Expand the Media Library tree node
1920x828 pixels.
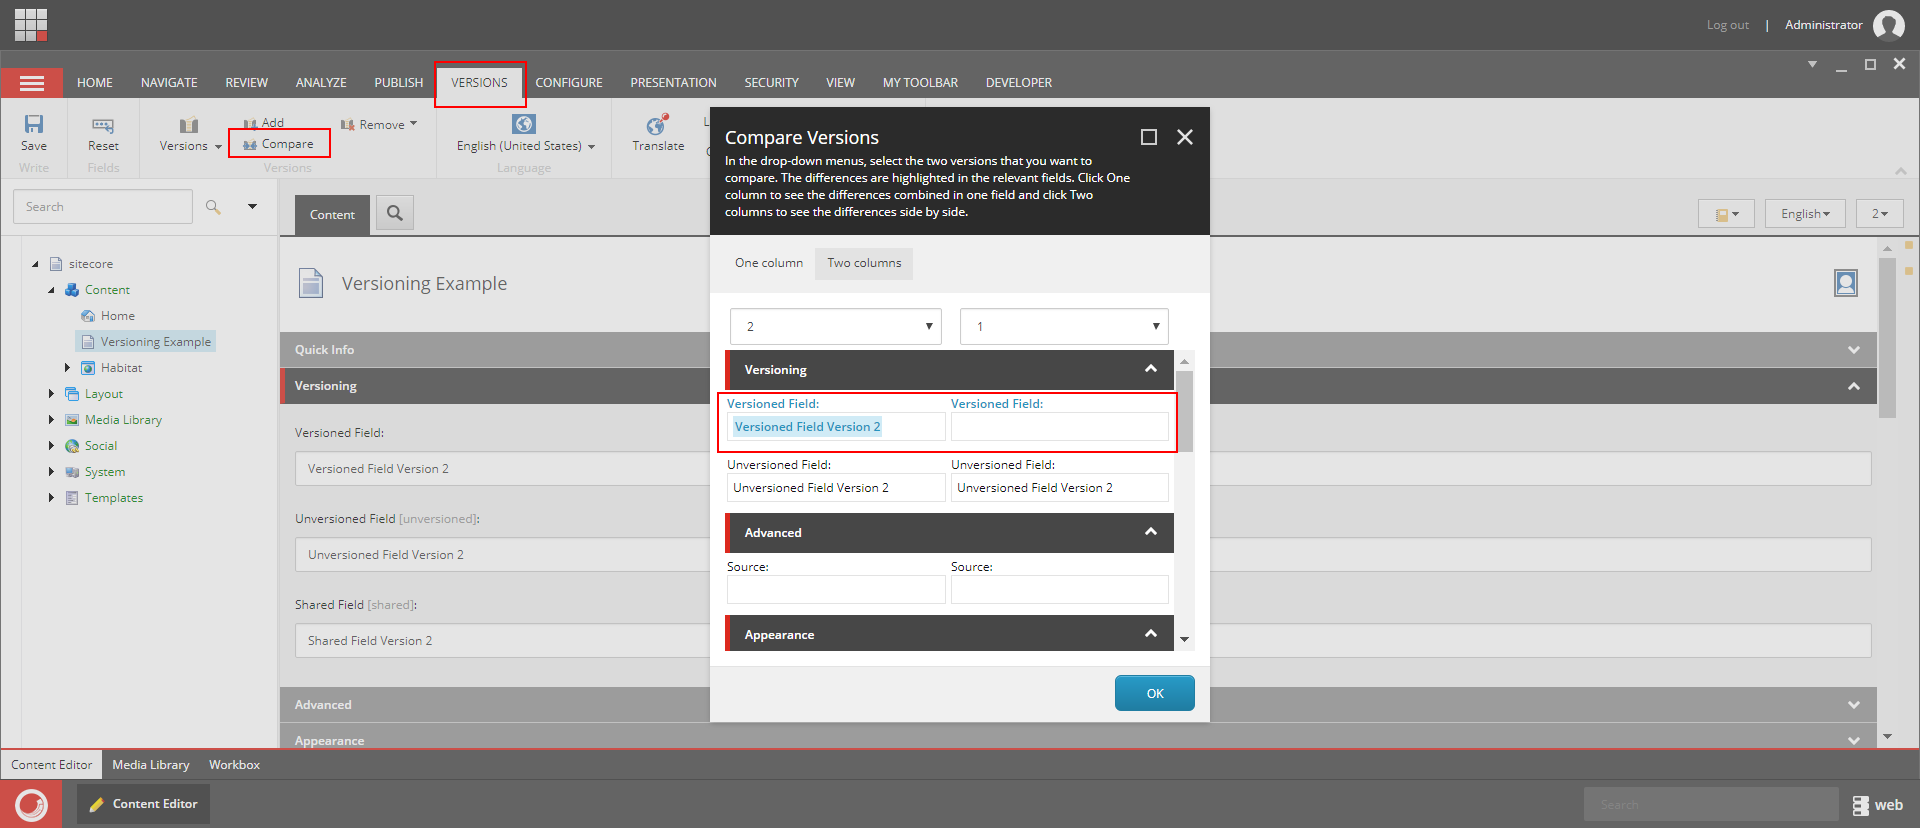click(x=51, y=420)
